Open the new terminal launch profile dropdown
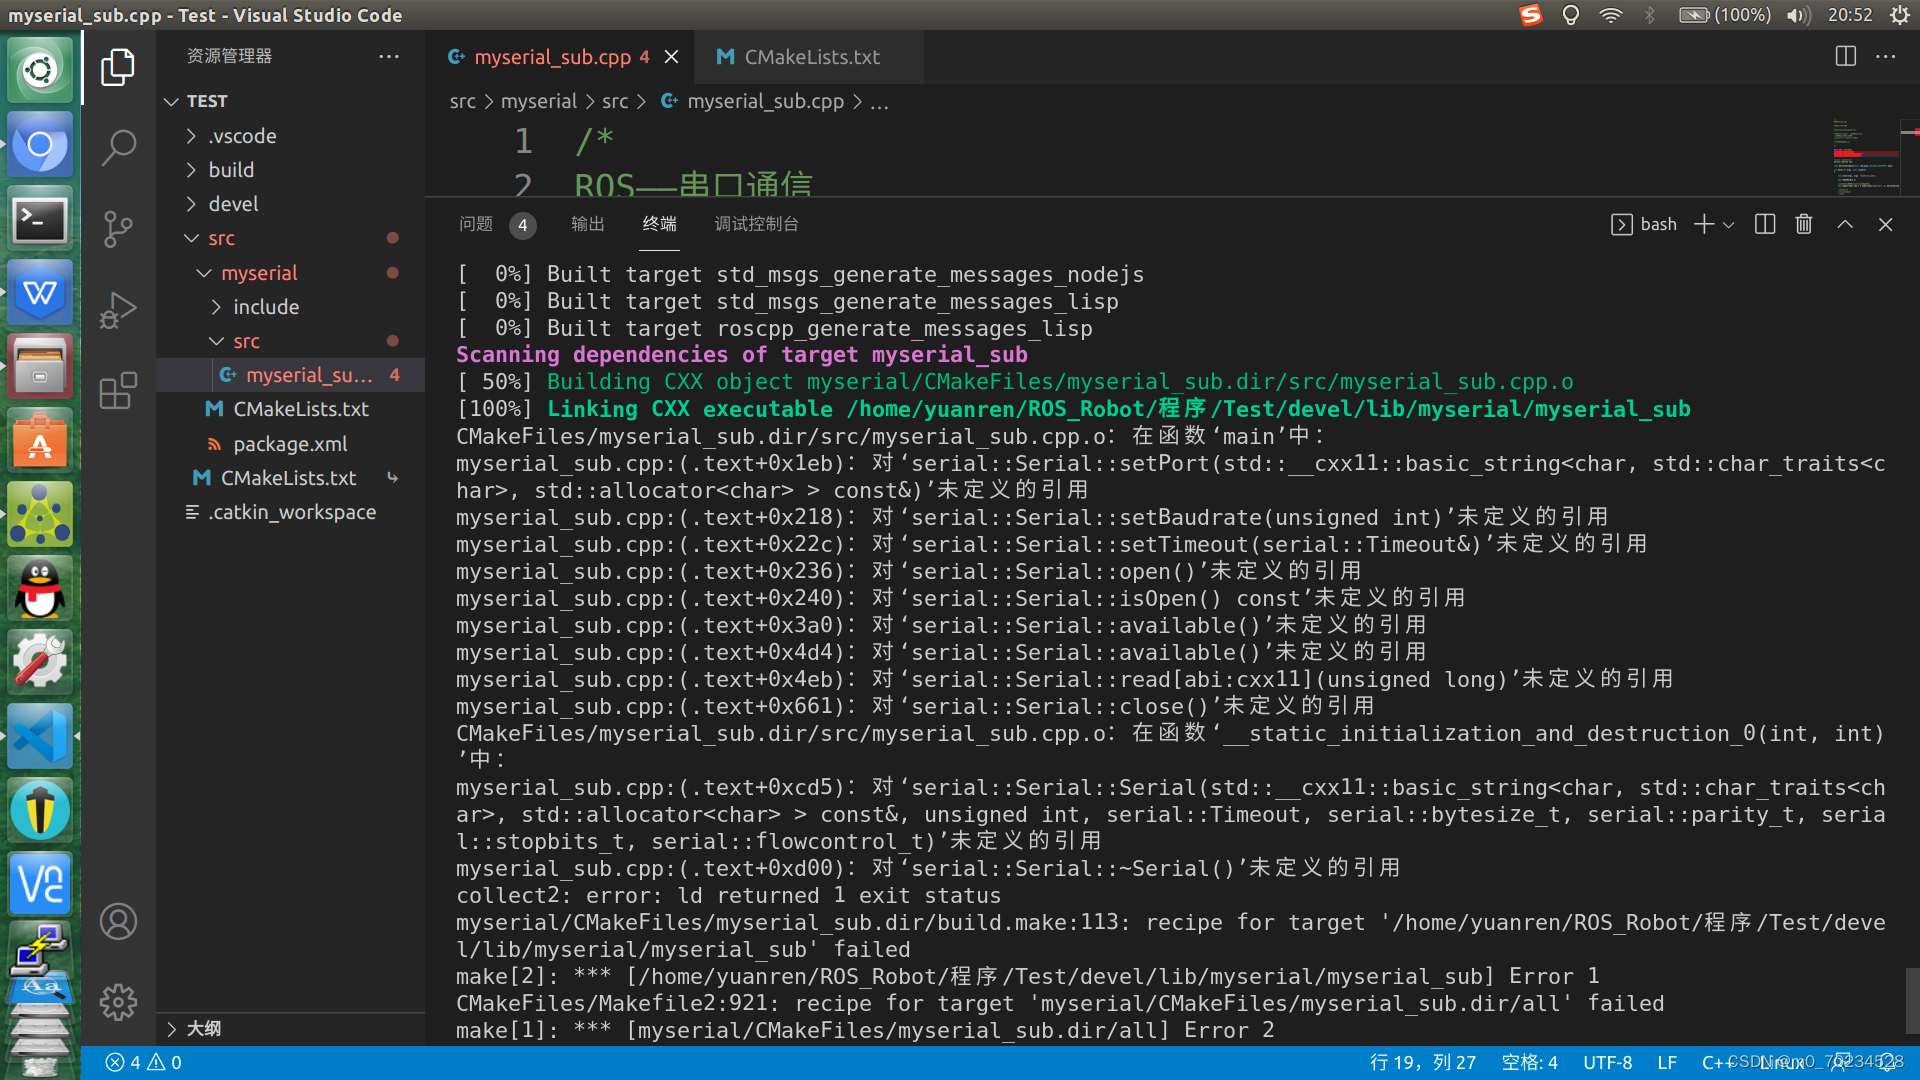1920x1080 pixels. (1729, 224)
